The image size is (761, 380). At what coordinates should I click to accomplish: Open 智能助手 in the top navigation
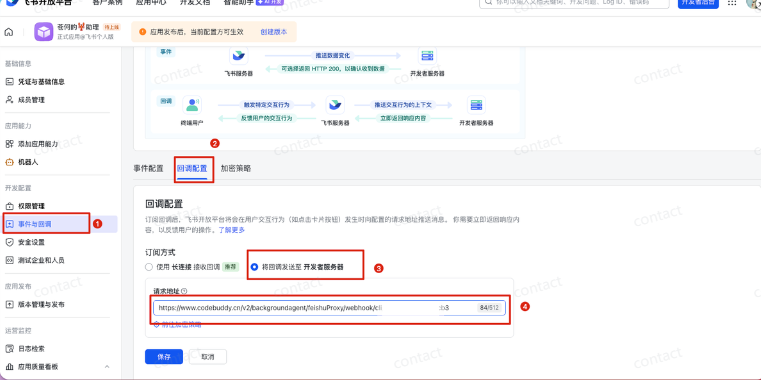239,2
